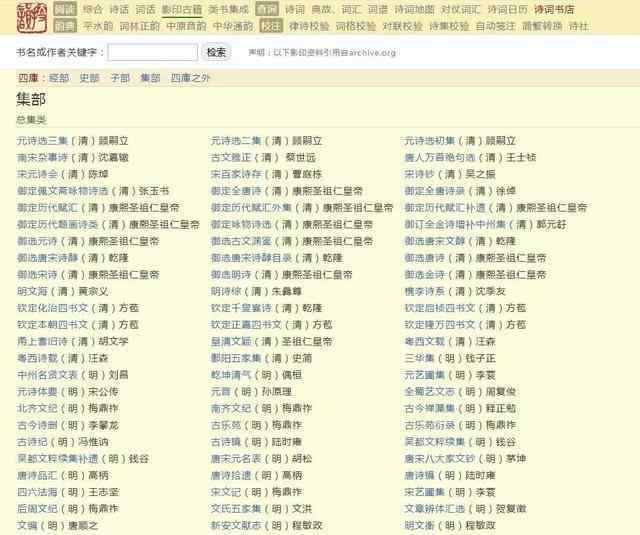Select 律诗校验 in the second row
Image resolution: width=640 pixels, height=535 pixels.
pyautogui.click(x=309, y=26)
